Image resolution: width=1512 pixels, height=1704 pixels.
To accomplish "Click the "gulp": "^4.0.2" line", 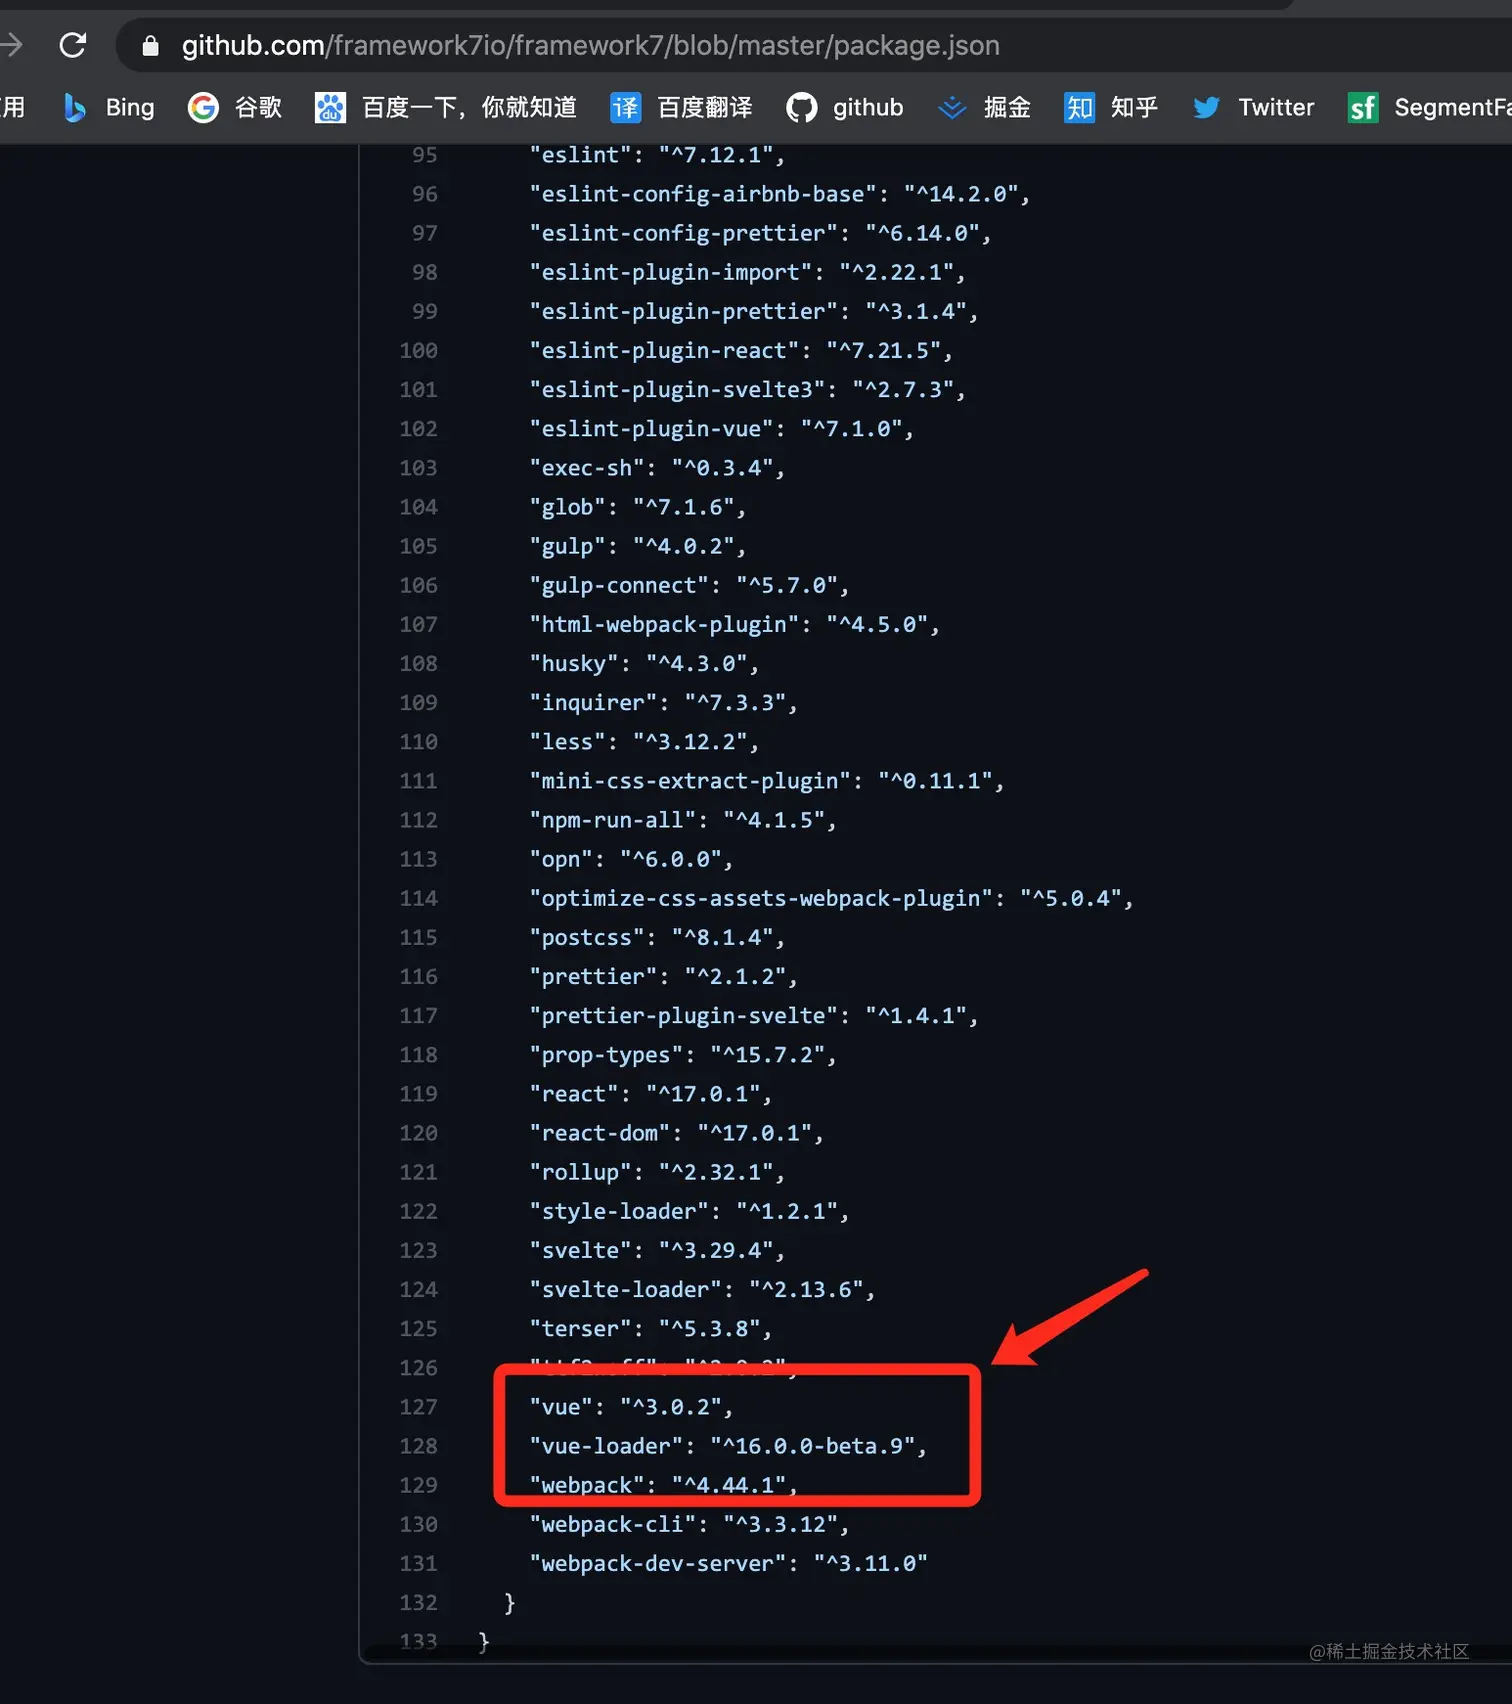I will (638, 546).
